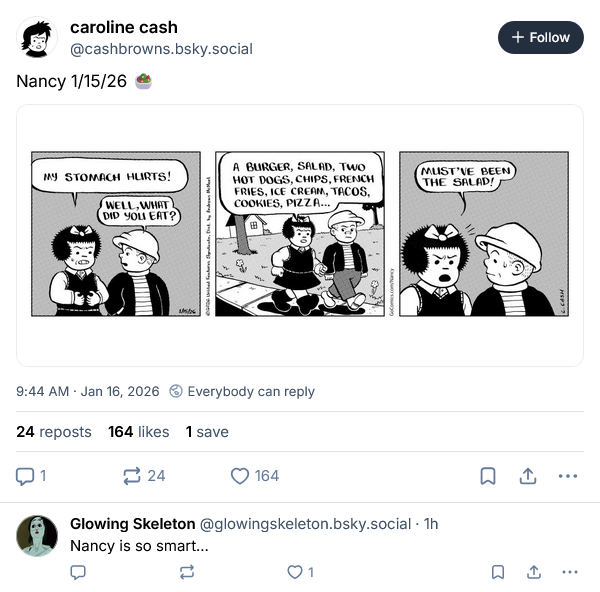
Task: Save Glowing Skeleton's reply with the bookmark
Action: coord(498,572)
